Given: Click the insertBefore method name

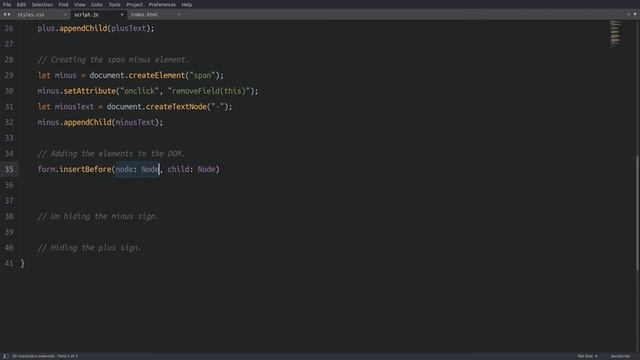Looking at the screenshot, I should (85, 169).
